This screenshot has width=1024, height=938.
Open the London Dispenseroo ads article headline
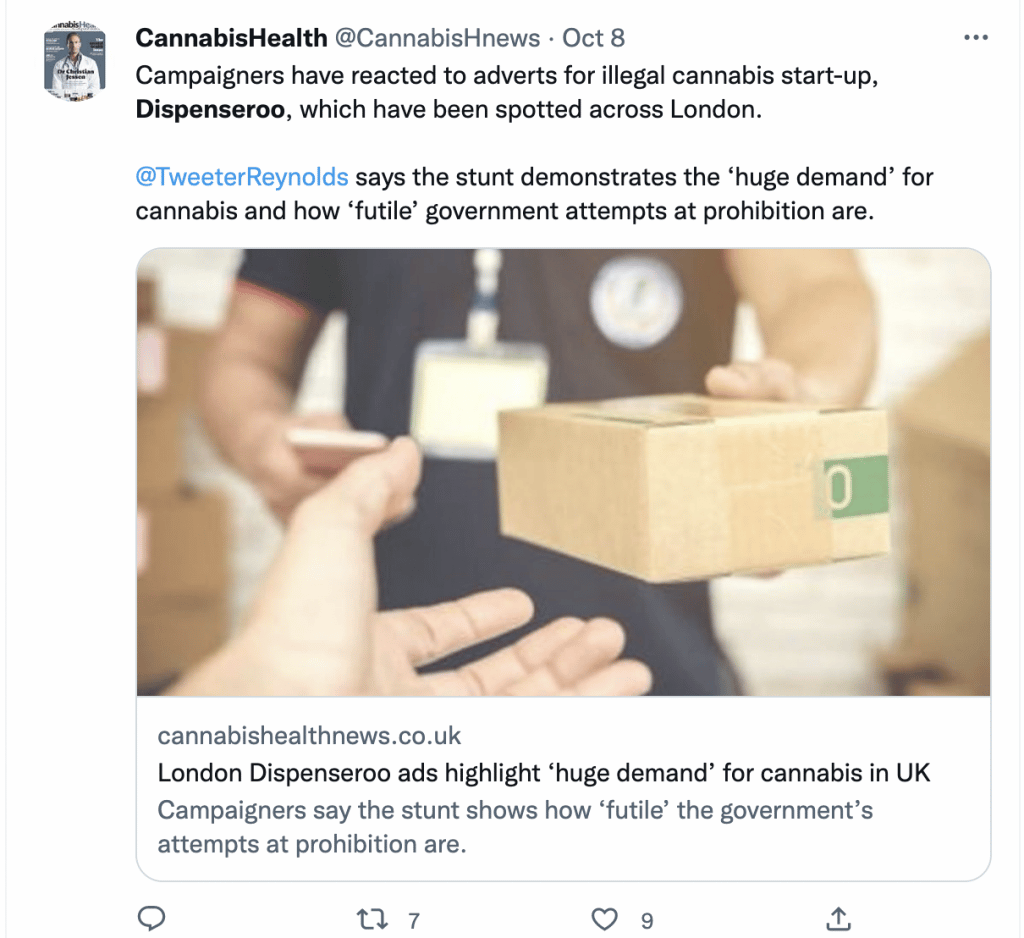click(543, 773)
